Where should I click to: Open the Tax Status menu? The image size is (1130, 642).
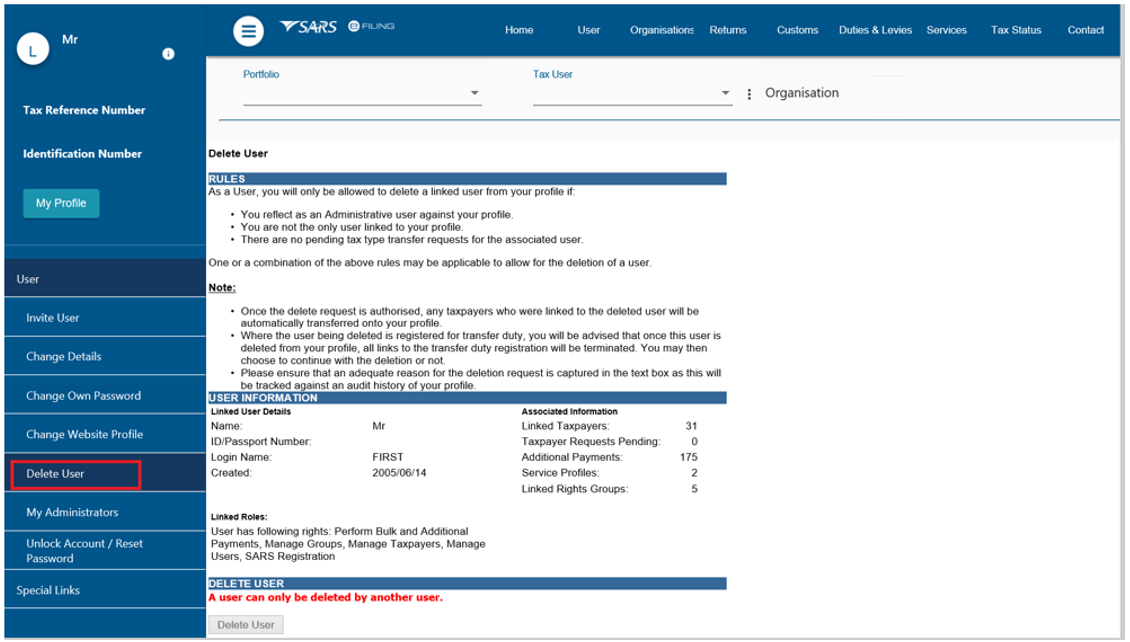(x=1016, y=30)
